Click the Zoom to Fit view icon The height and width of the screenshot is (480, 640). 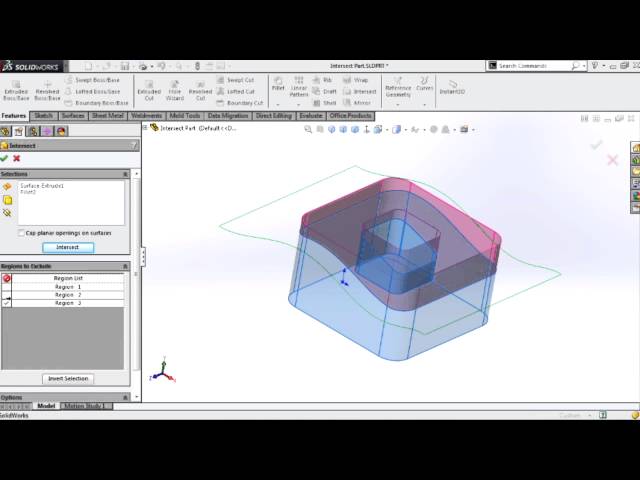[308, 129]
